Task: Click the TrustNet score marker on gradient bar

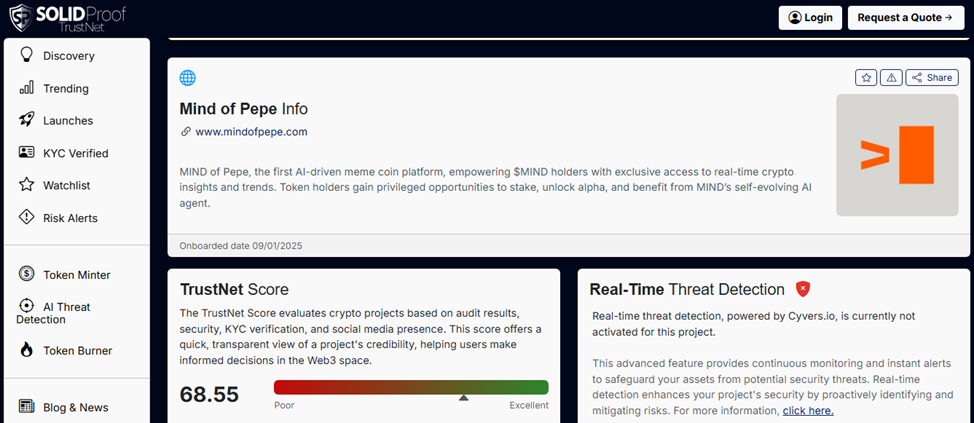Action: [463, 398]
